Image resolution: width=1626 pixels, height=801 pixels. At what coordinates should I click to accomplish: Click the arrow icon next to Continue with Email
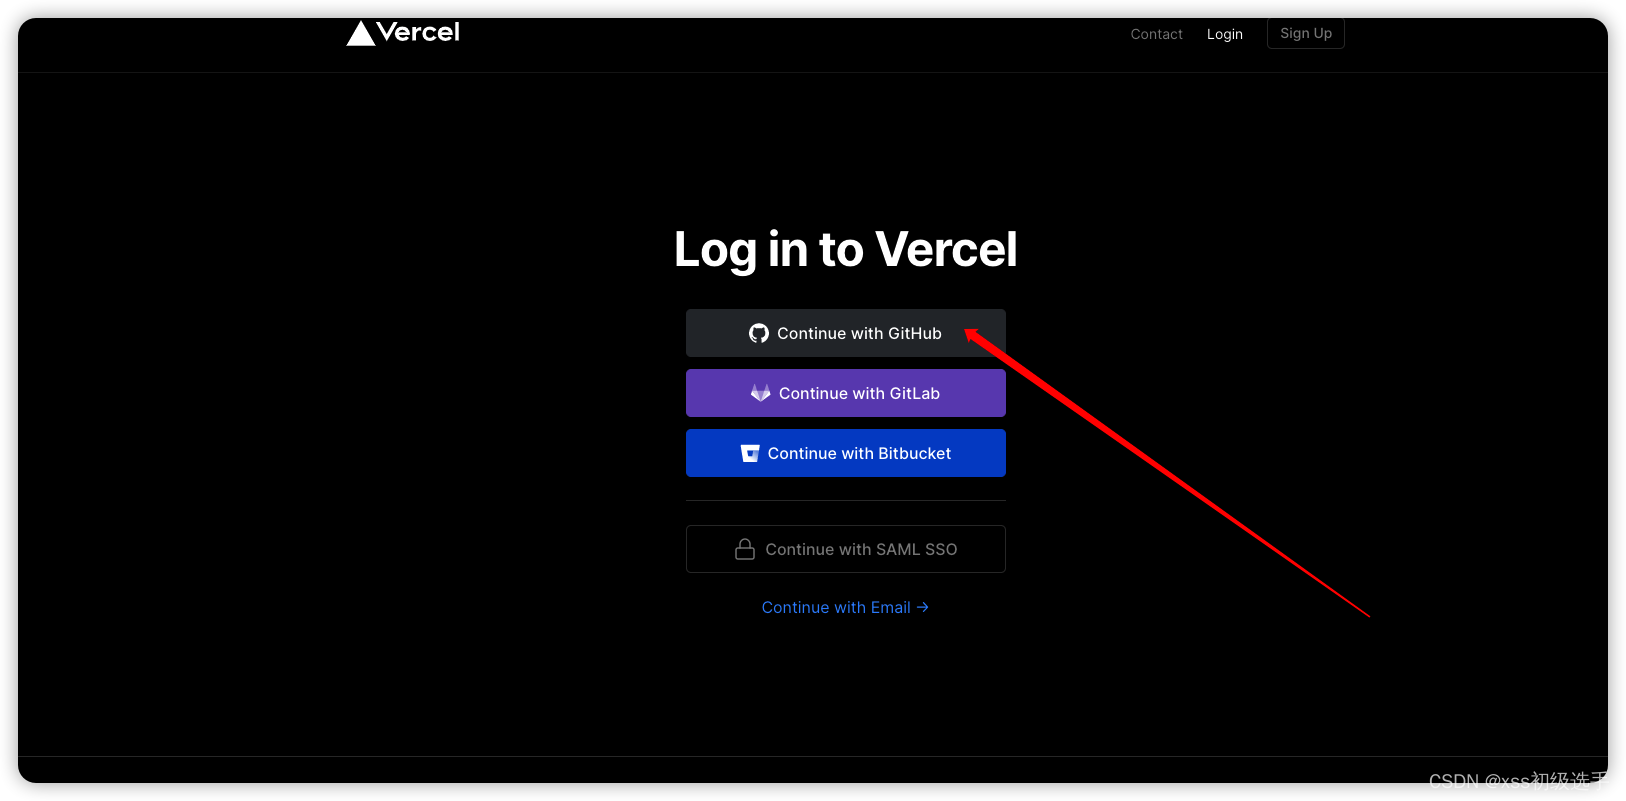pyautogui.click(x=921, y=607)
